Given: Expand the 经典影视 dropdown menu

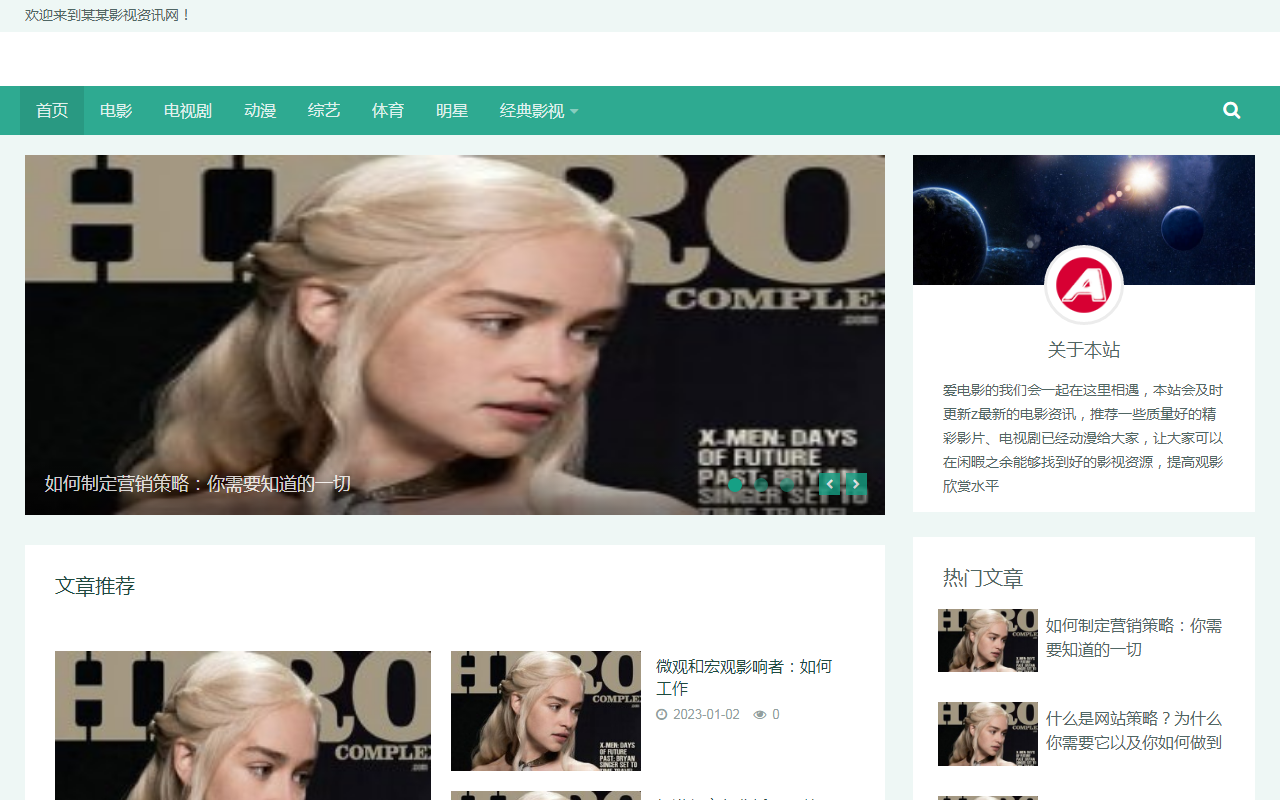Looking at the screenshot, I should pyautogui.click(x=539, y=111).
